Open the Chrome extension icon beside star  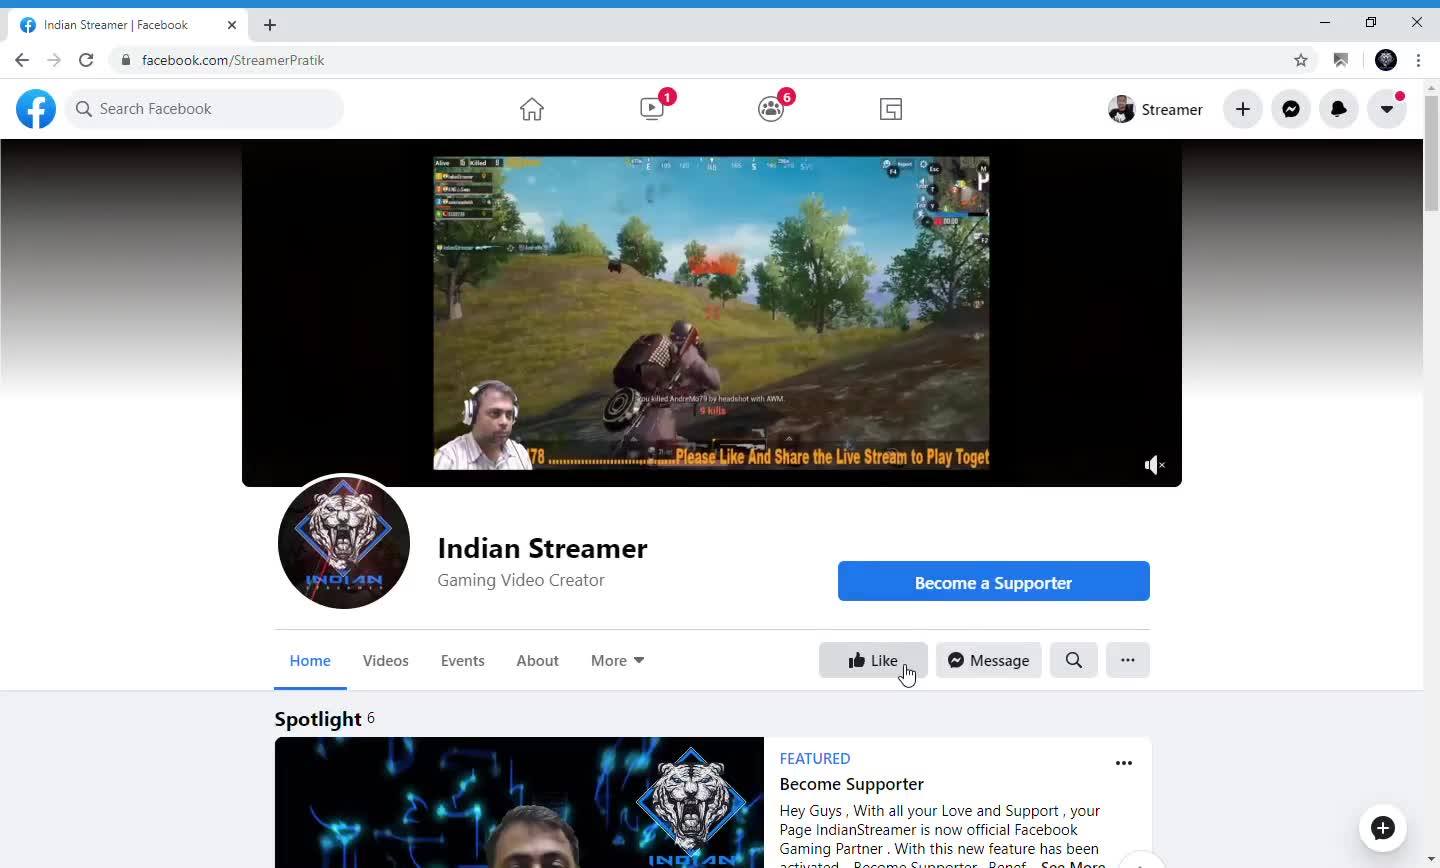(1341, 60)
